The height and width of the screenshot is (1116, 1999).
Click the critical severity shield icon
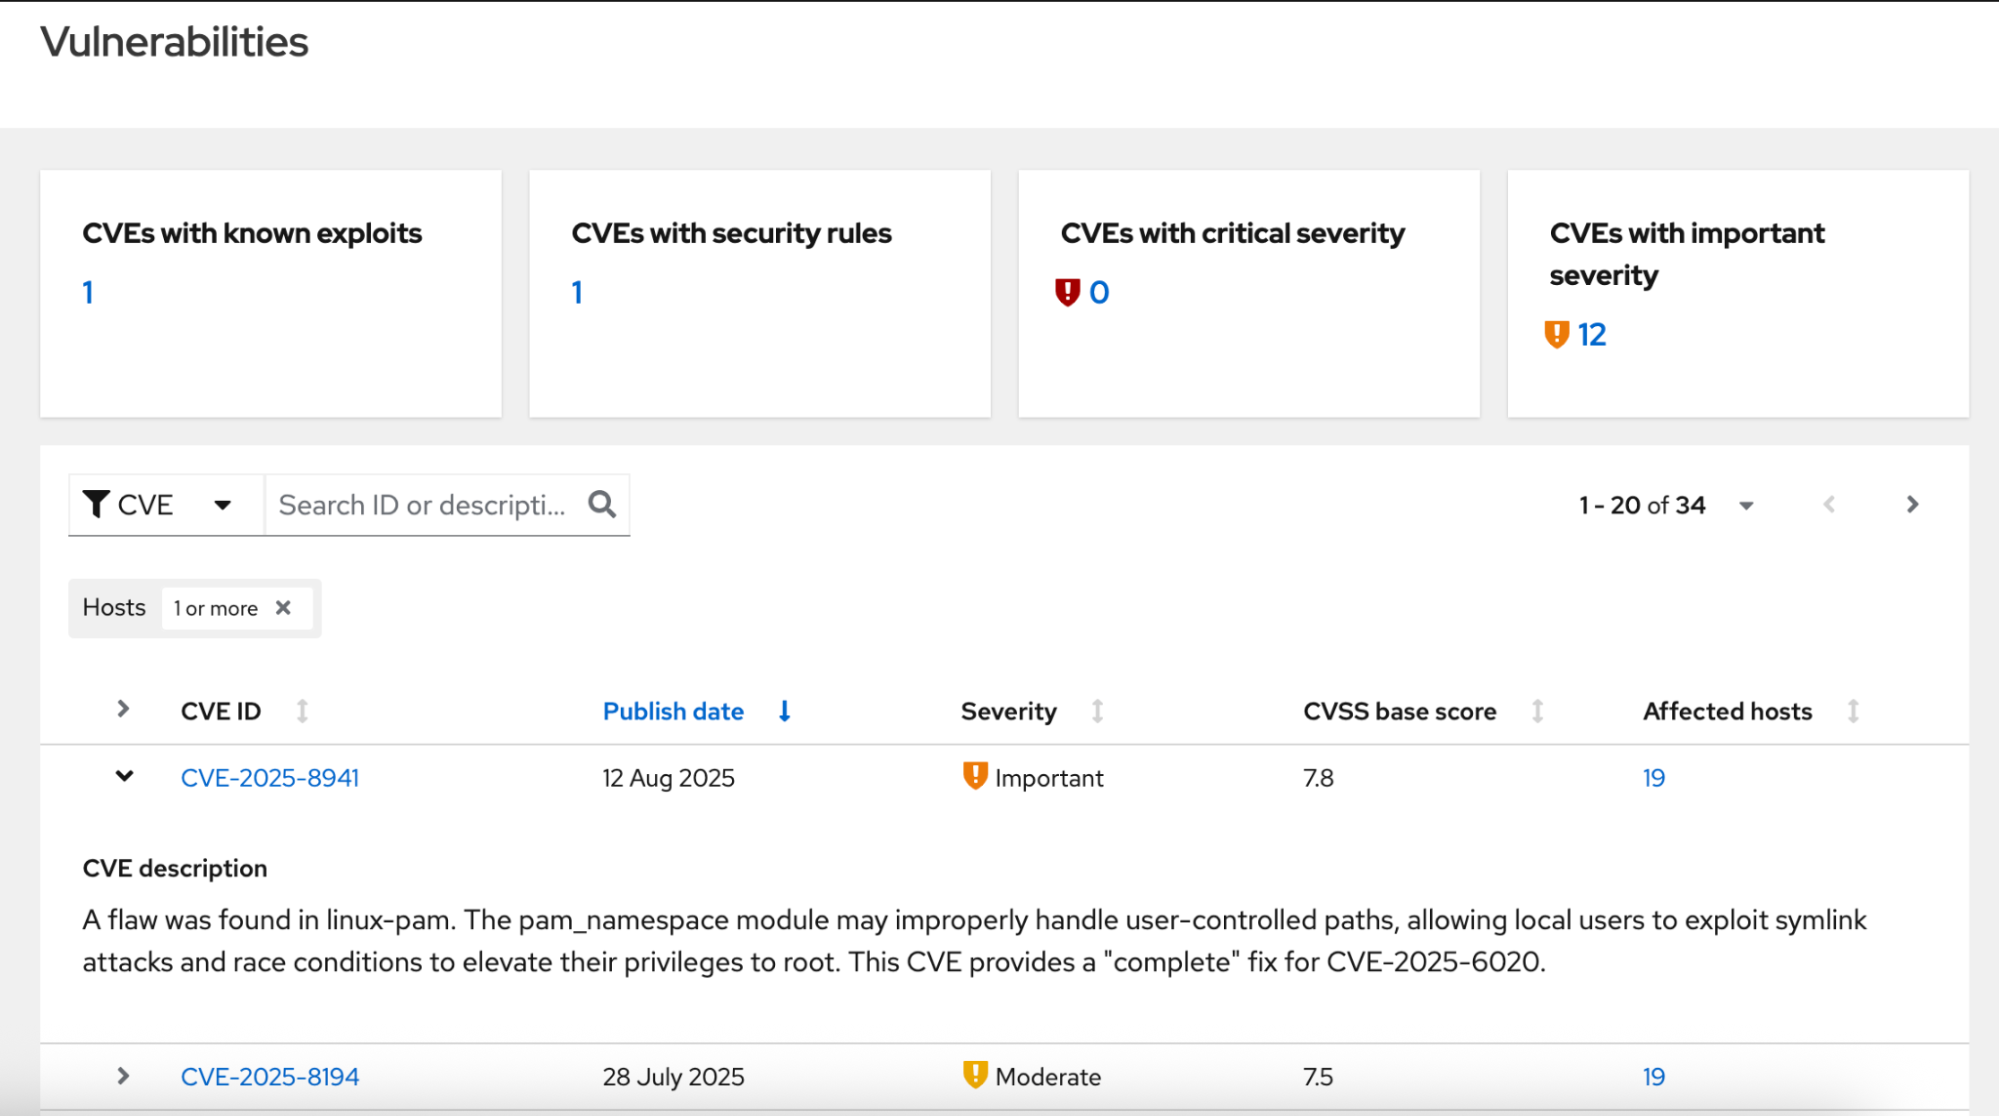click(1067, 292)
